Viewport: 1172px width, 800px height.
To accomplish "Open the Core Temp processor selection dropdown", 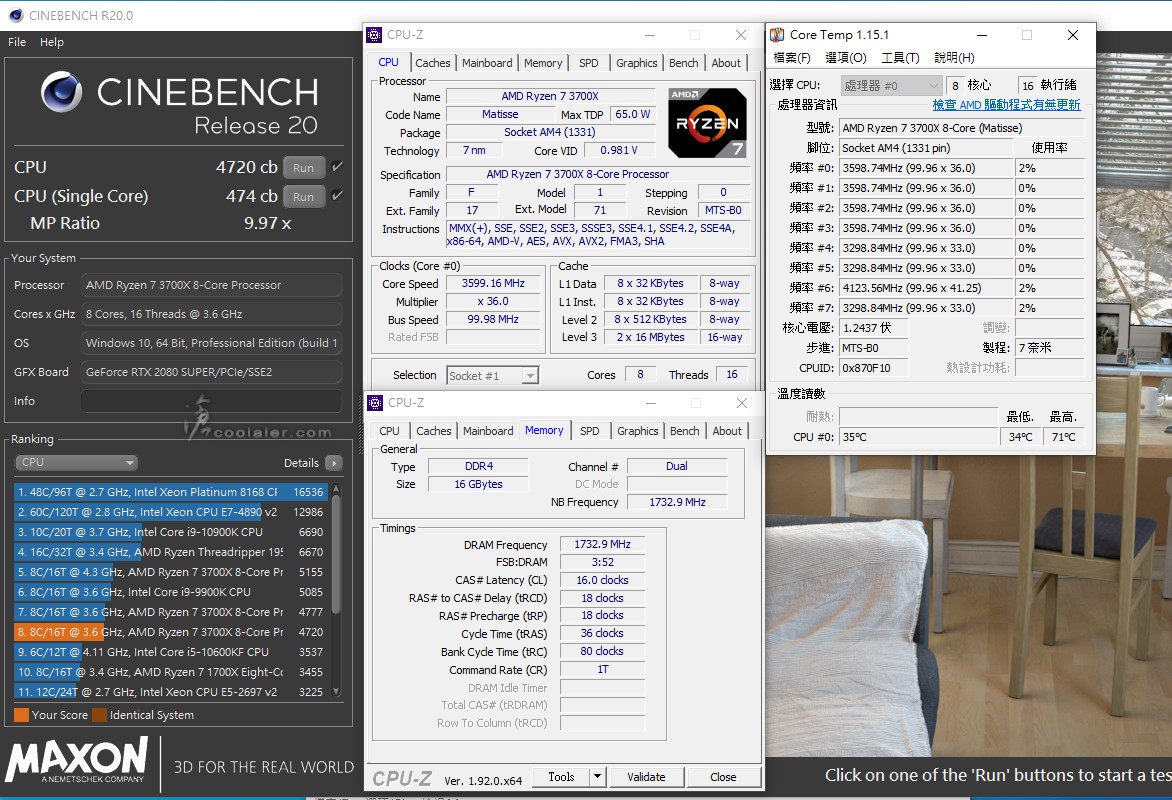I will tap(891, 86).
